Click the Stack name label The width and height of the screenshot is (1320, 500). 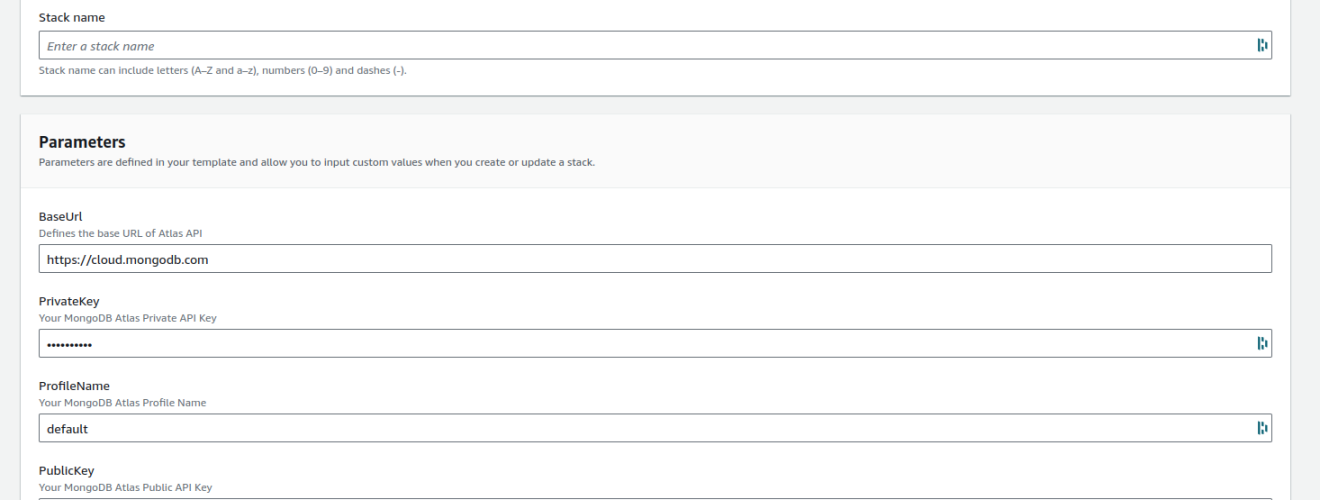(x=71, y=18)
